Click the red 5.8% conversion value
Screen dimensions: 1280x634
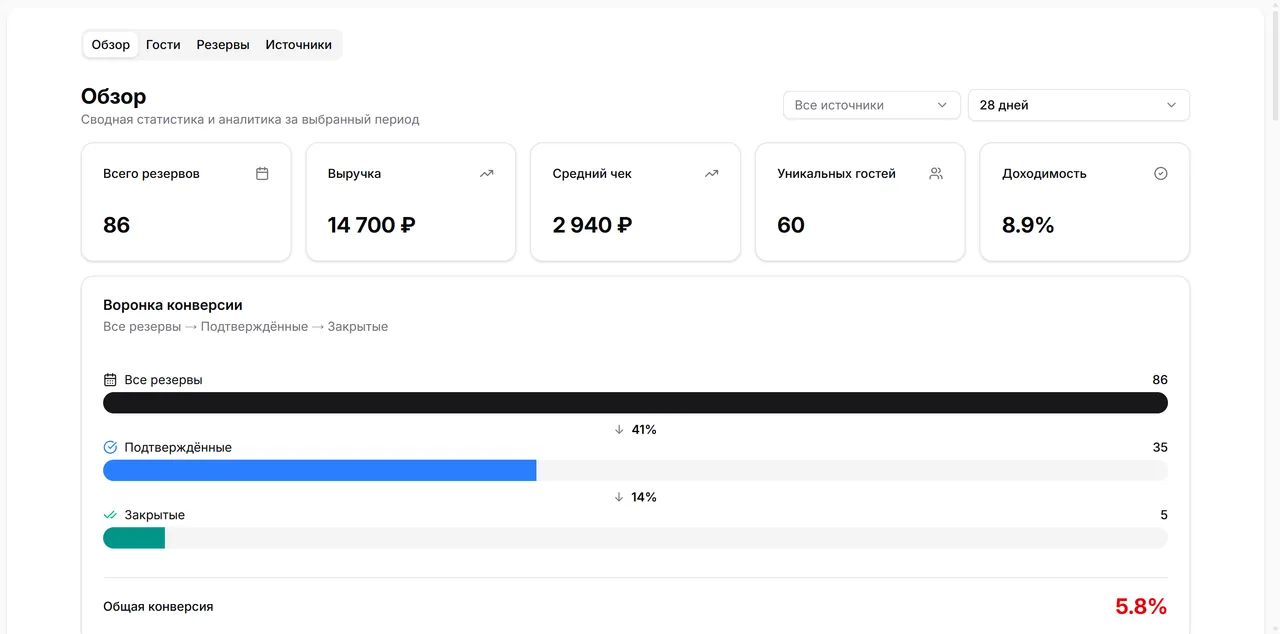tap(1141, 606)
